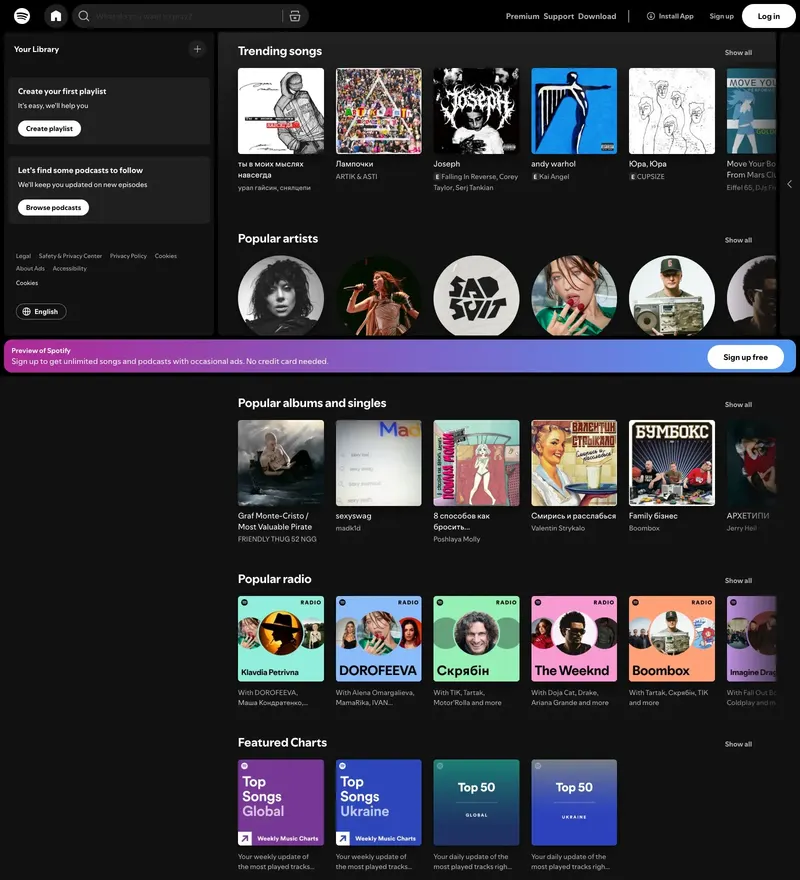
Task: Open the Joseph song cover
Action: (476, 111)
